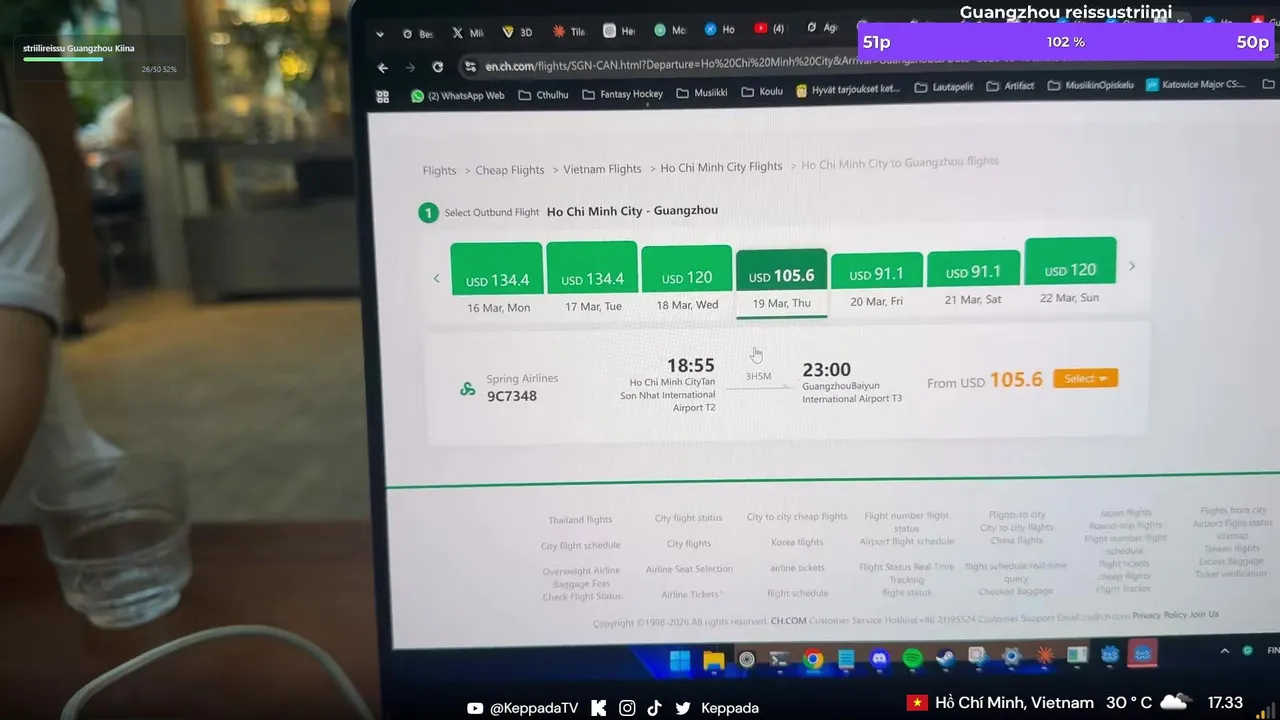Open the WhatsApp Web bookmark

click(x=457, y=96)
